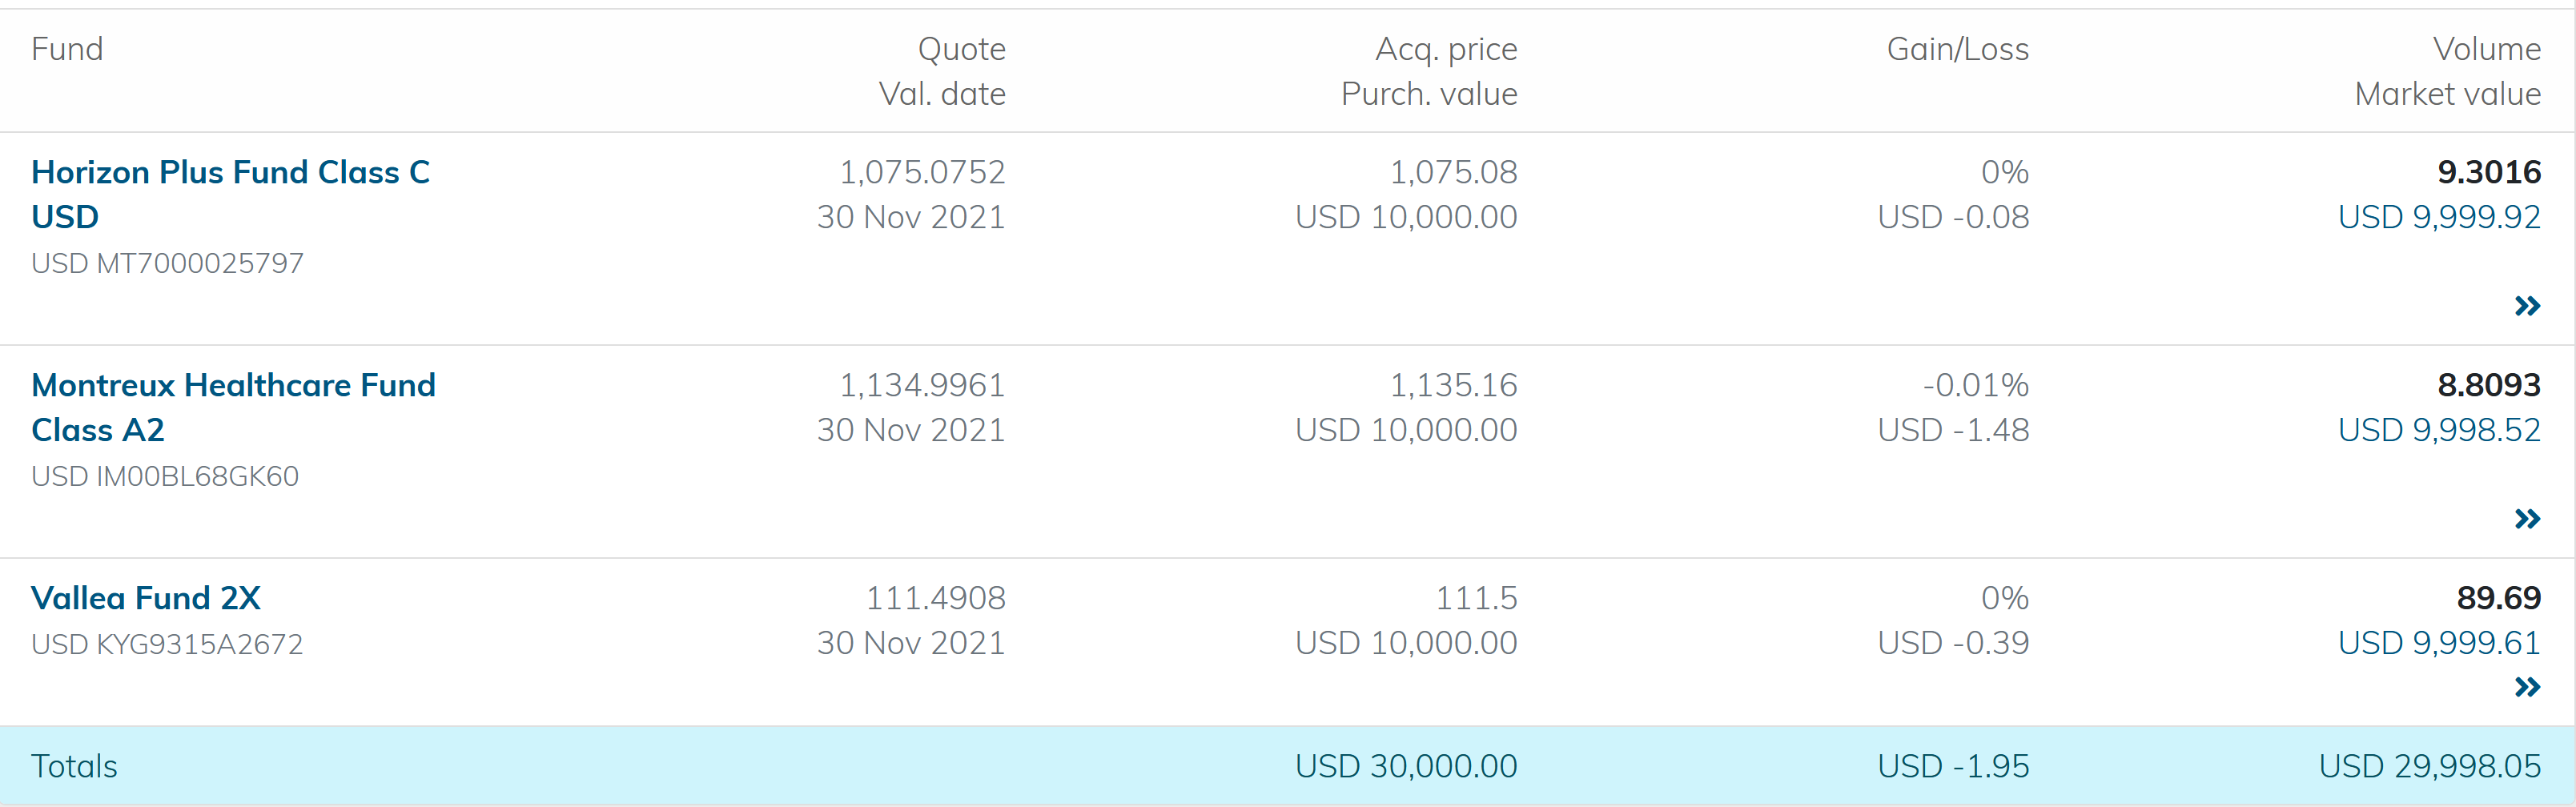Click the Quote column header
Image resolution: width=2576 pixels, height=807 pixels.
[961, 49]
